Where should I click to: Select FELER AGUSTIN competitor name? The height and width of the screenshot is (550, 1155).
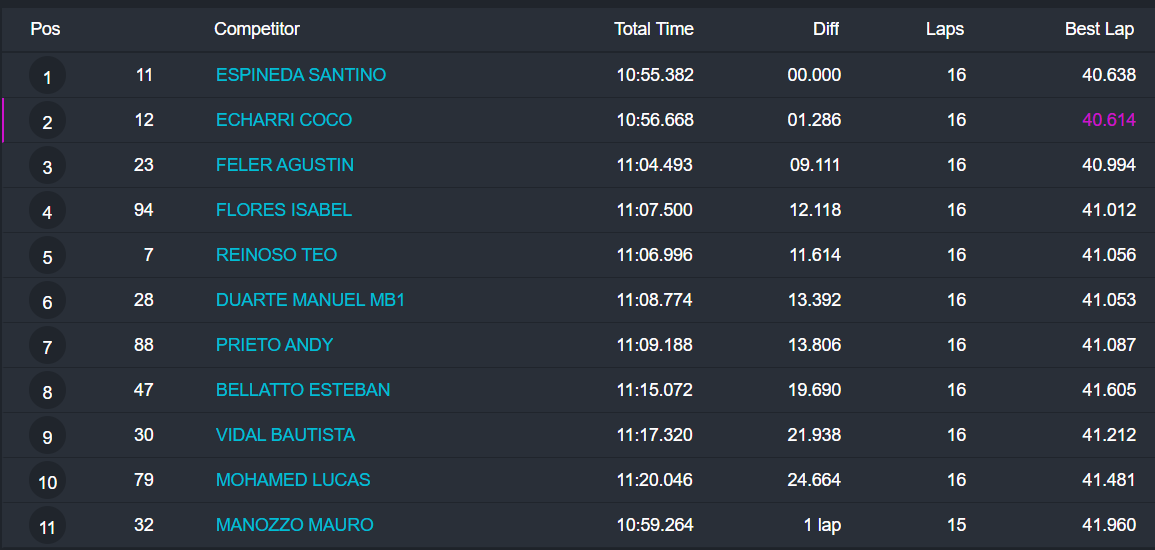[284, 165]
